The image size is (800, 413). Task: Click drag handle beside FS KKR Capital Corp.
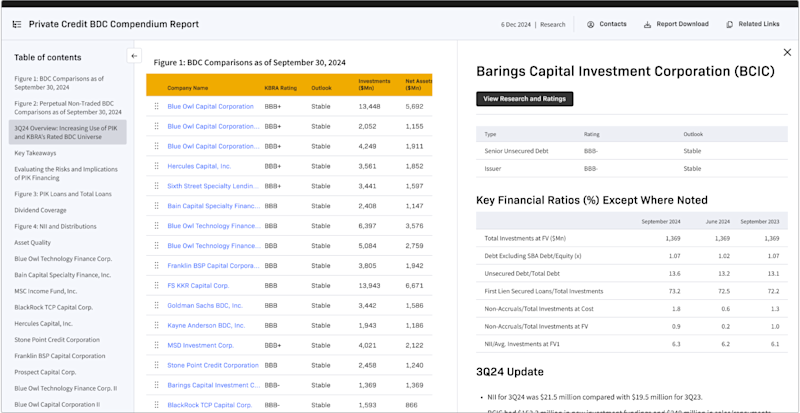point(157,285)
